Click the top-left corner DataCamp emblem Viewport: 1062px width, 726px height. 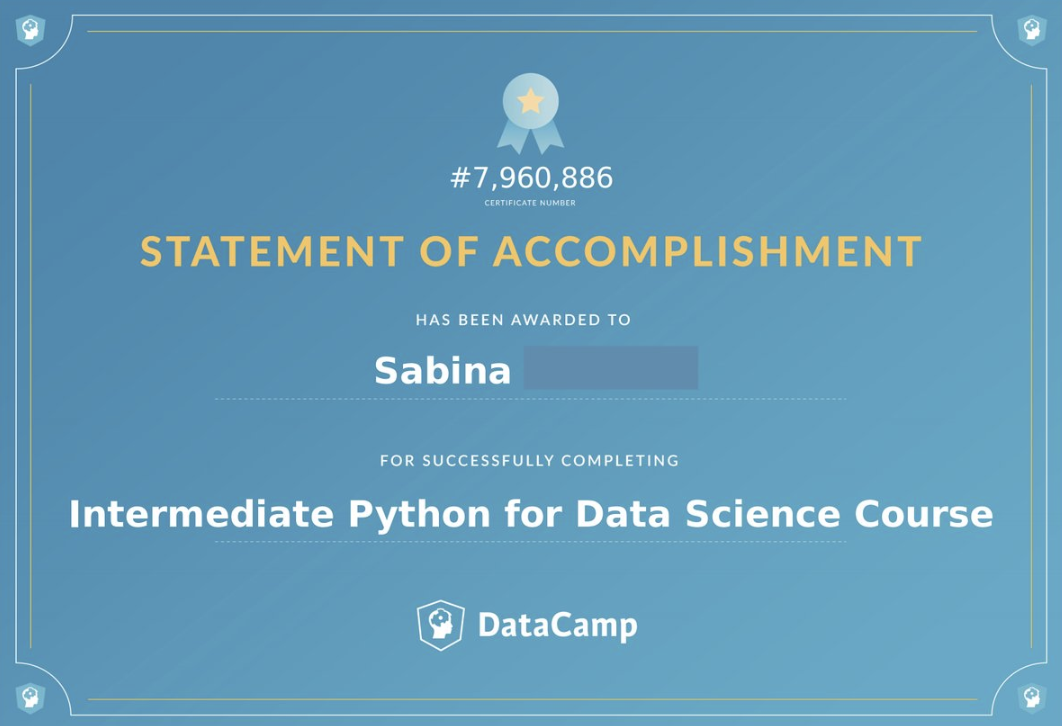tap(30, 30)
